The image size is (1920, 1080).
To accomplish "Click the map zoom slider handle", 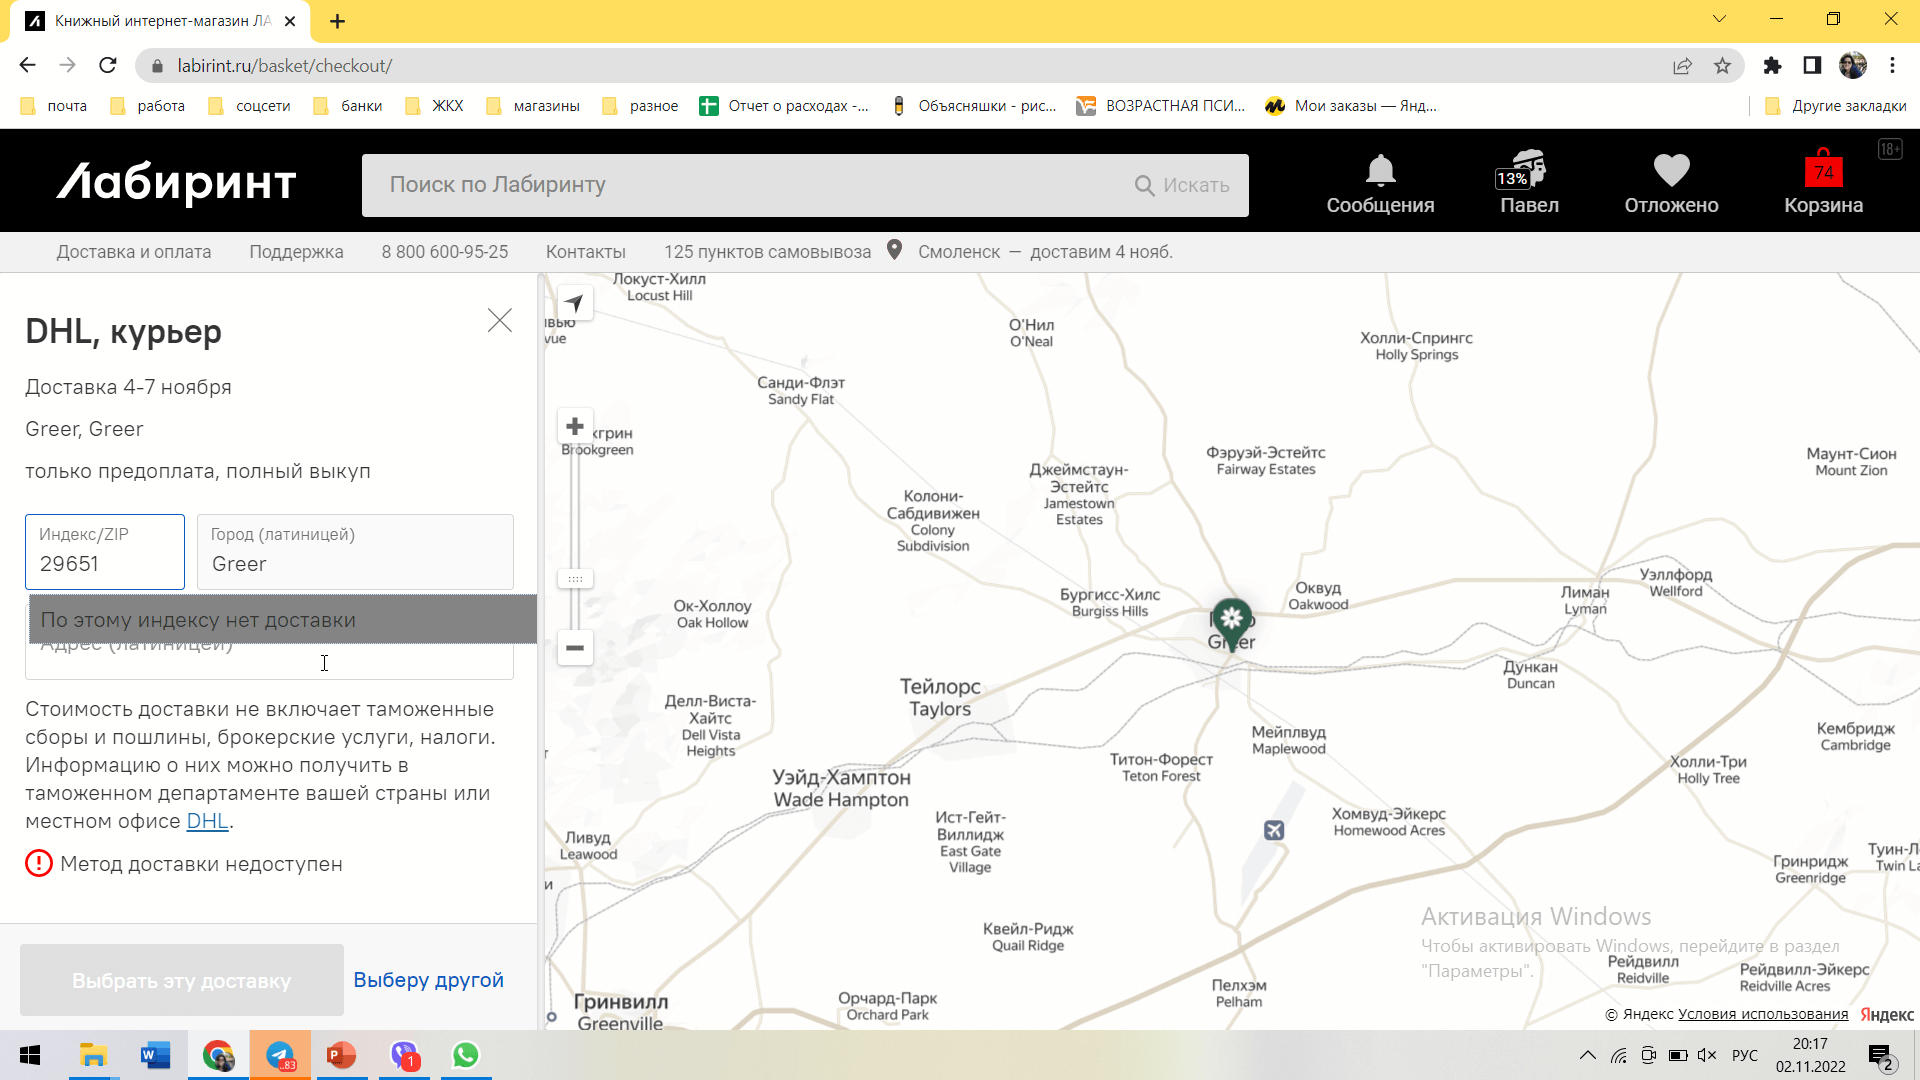I will pyautogui.click(x=575, y=579).
